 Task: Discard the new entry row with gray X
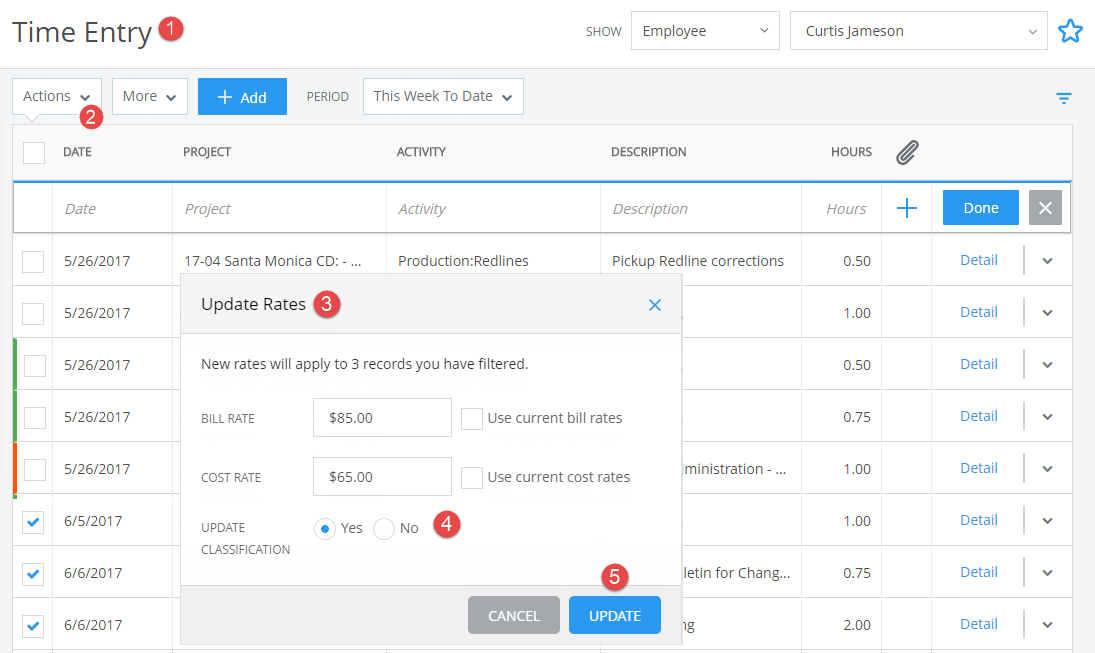pos(1045,207)
